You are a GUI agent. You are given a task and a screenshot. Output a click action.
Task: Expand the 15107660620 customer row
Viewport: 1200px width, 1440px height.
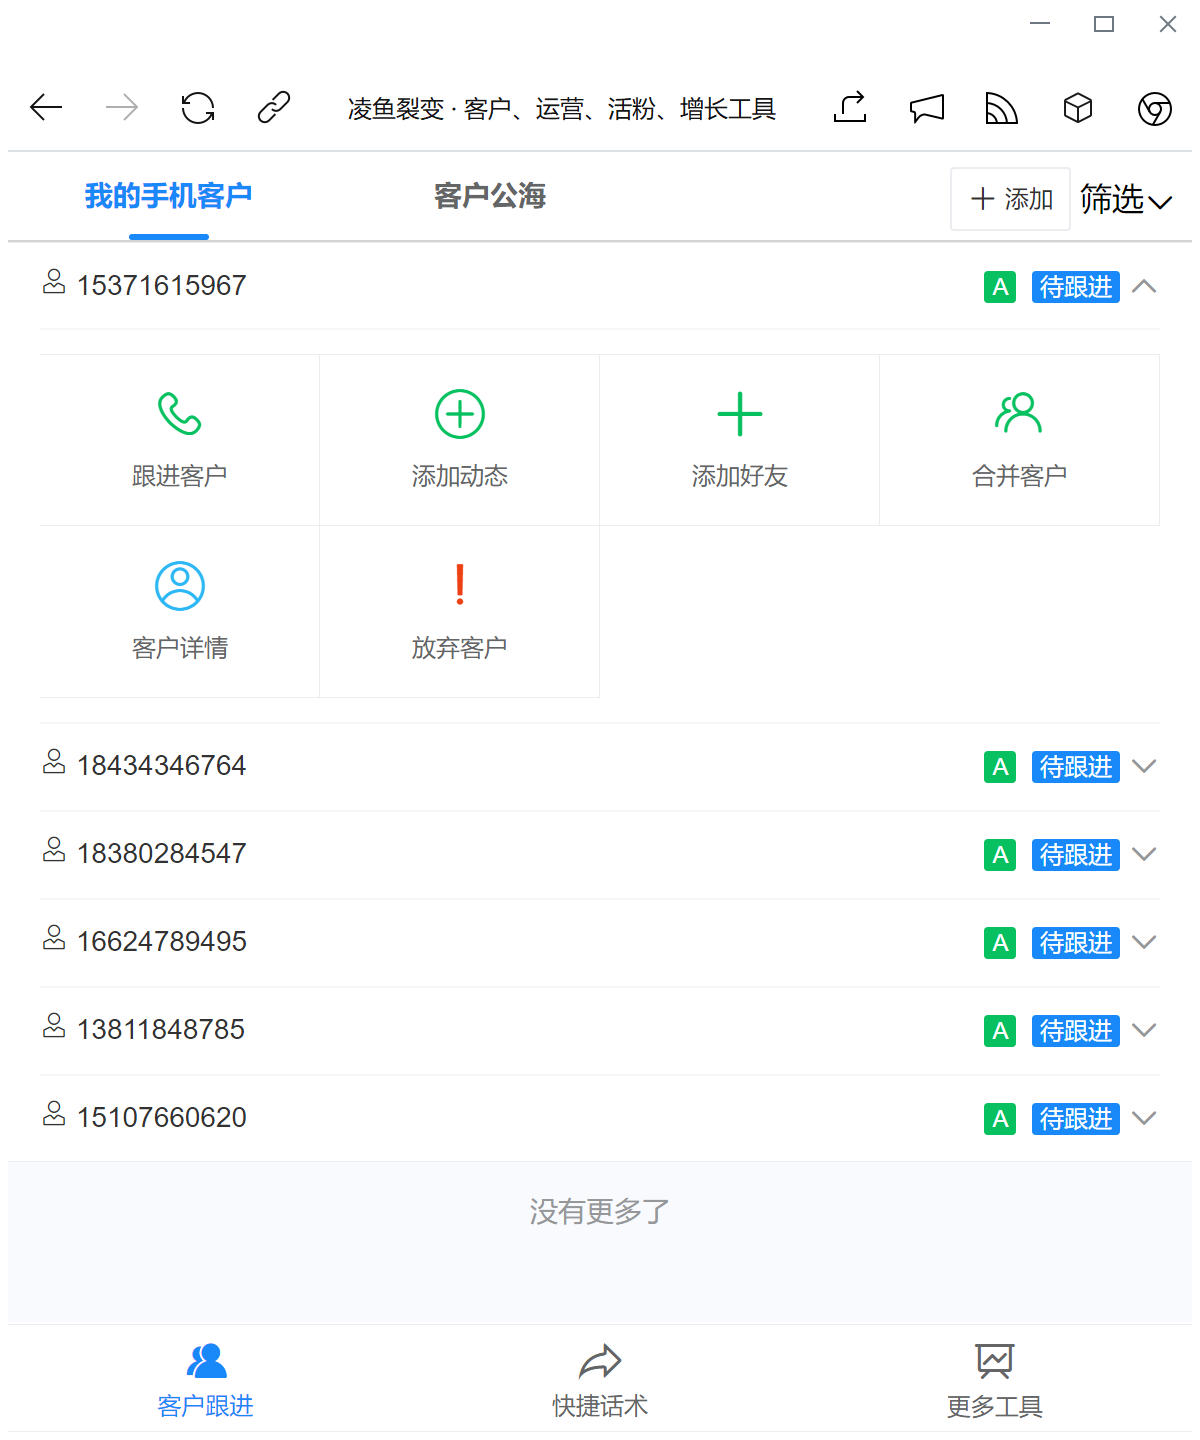1144,1119
